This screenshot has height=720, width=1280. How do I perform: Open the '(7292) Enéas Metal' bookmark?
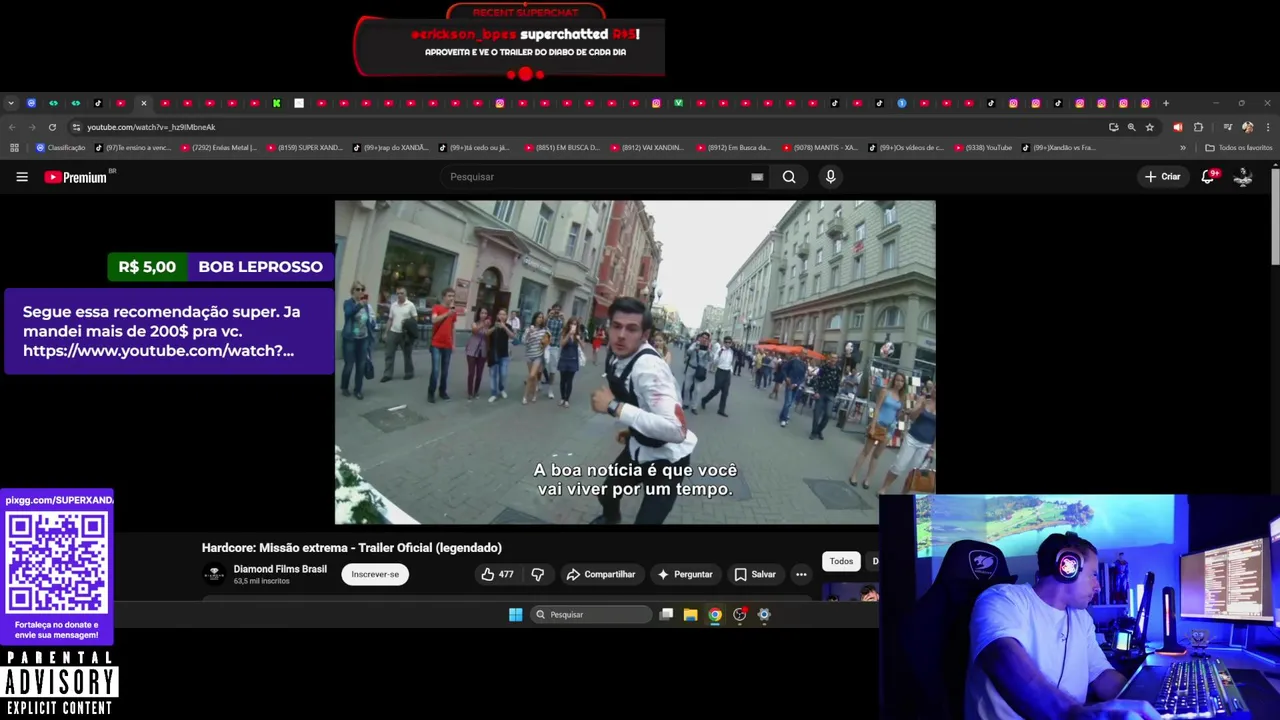coord(218,148)
